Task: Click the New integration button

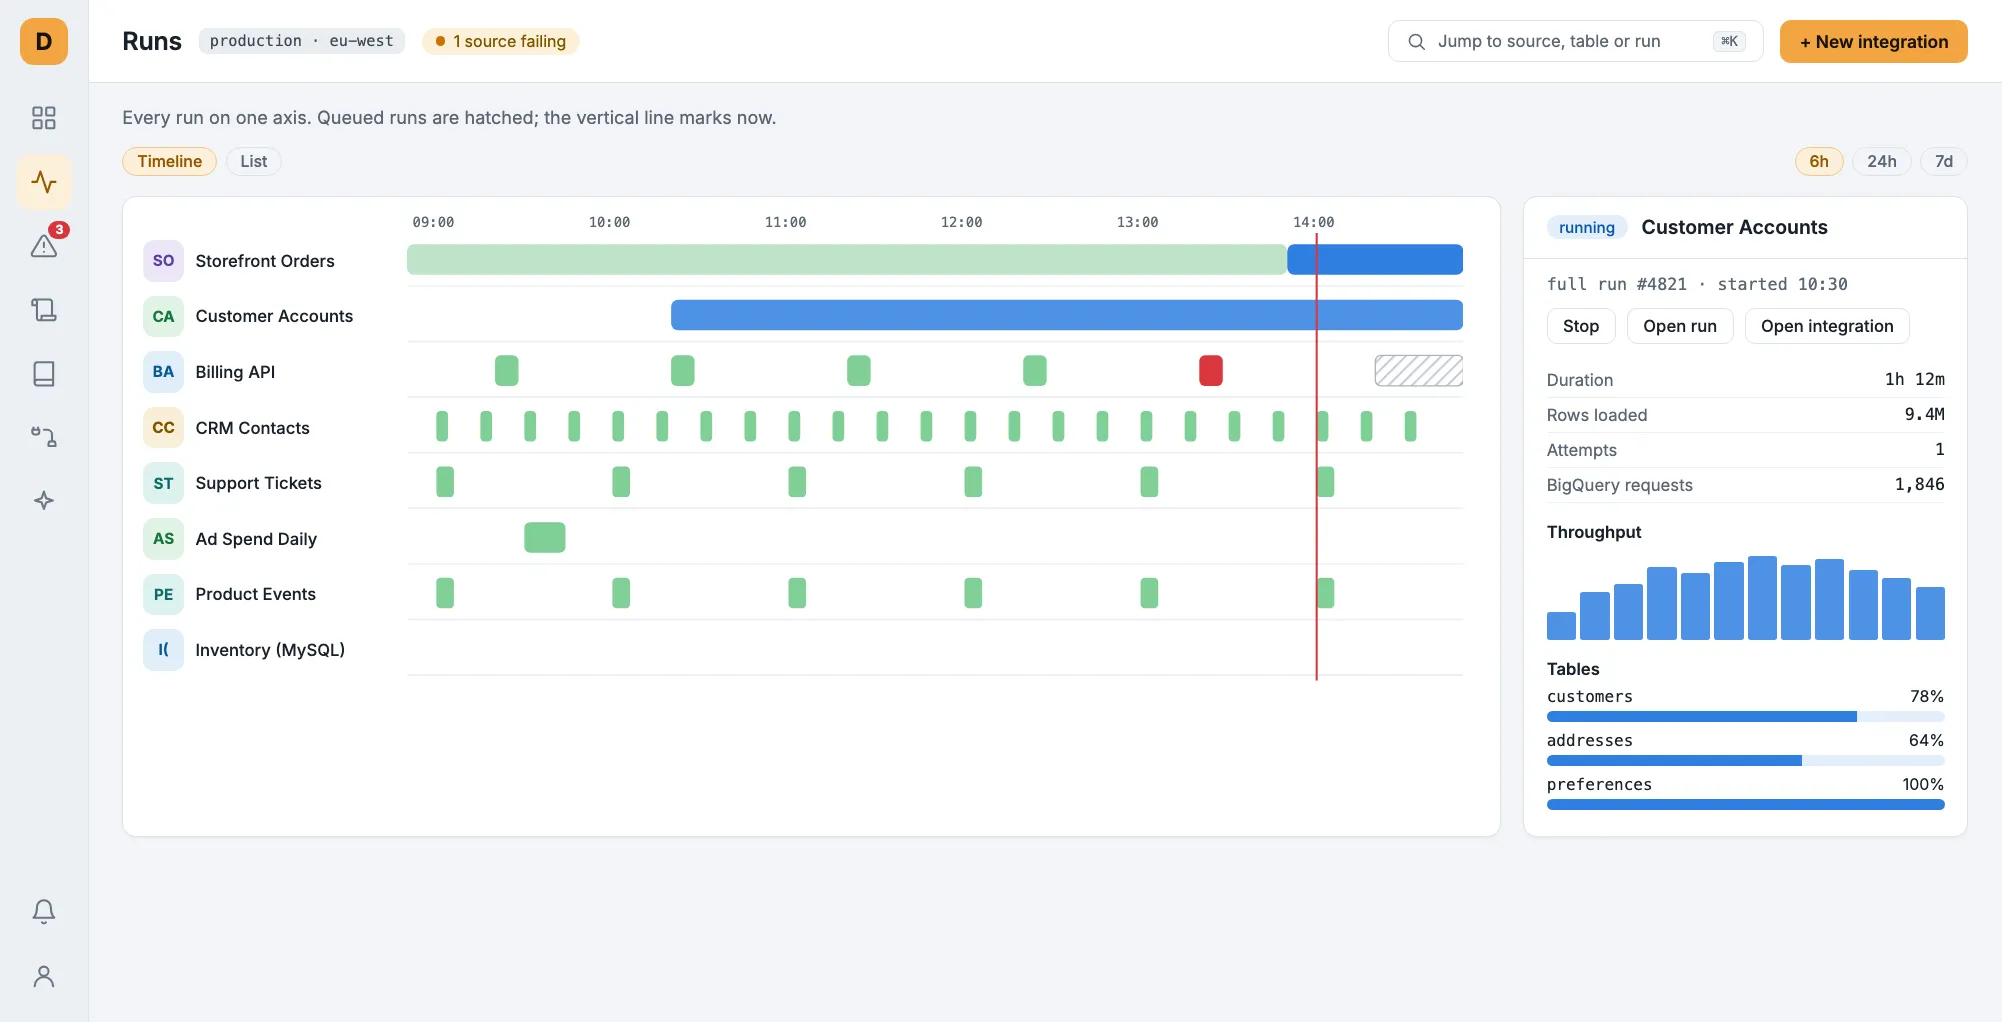Action: 1873,42
